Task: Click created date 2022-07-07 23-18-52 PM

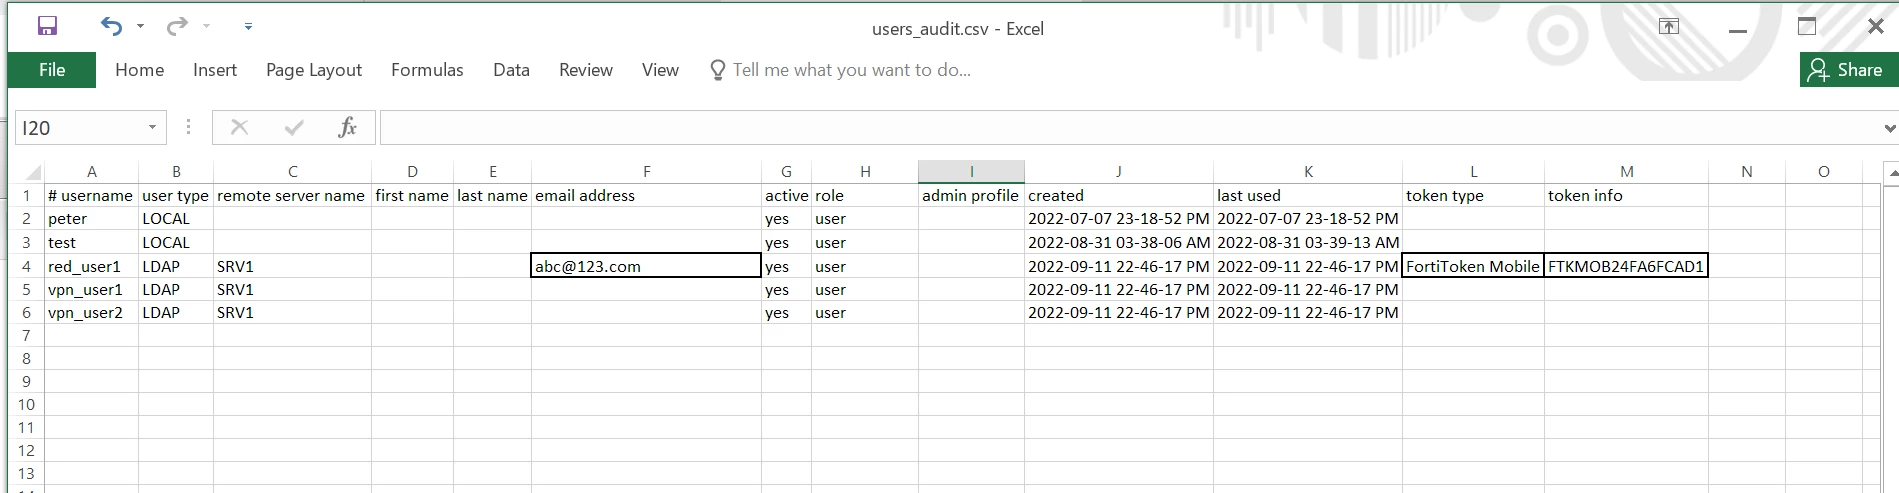Action: point(1119,219)
